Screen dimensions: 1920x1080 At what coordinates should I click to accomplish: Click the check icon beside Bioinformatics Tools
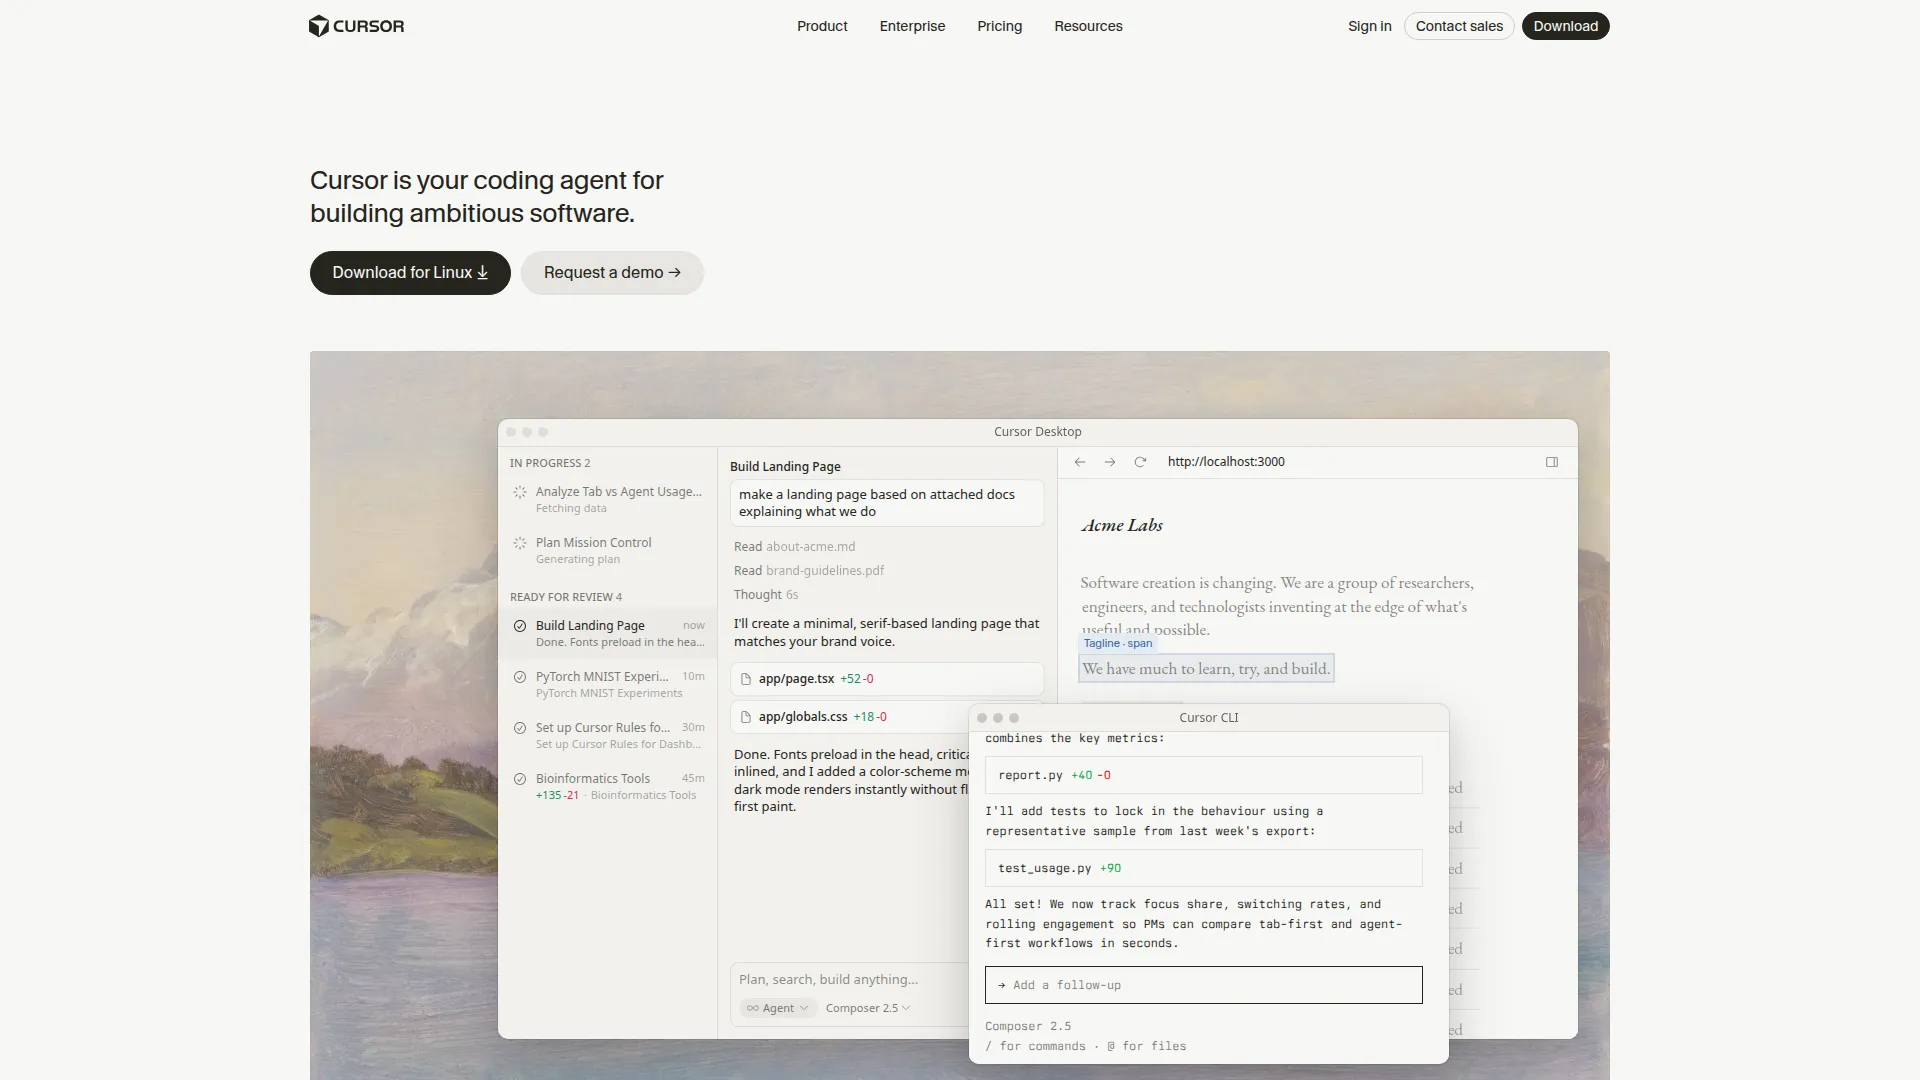tap(520, 779)
